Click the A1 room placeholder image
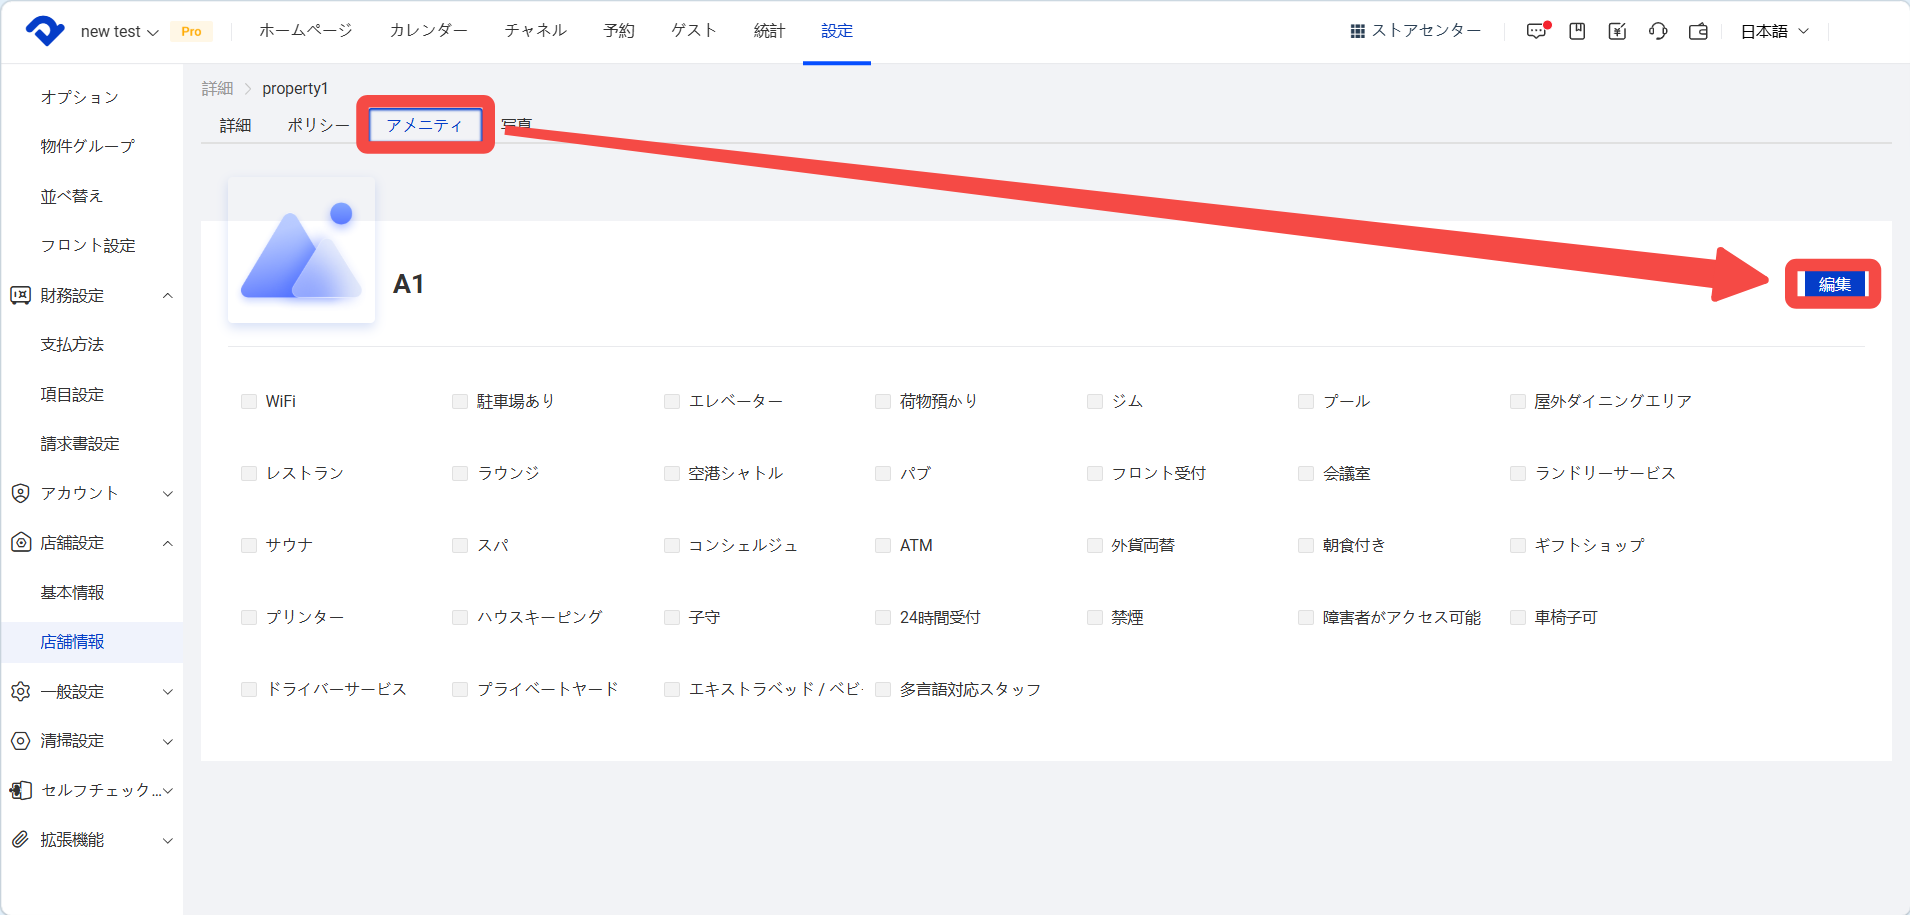Viewport: 1910px width, 915px height. [301, 250]
